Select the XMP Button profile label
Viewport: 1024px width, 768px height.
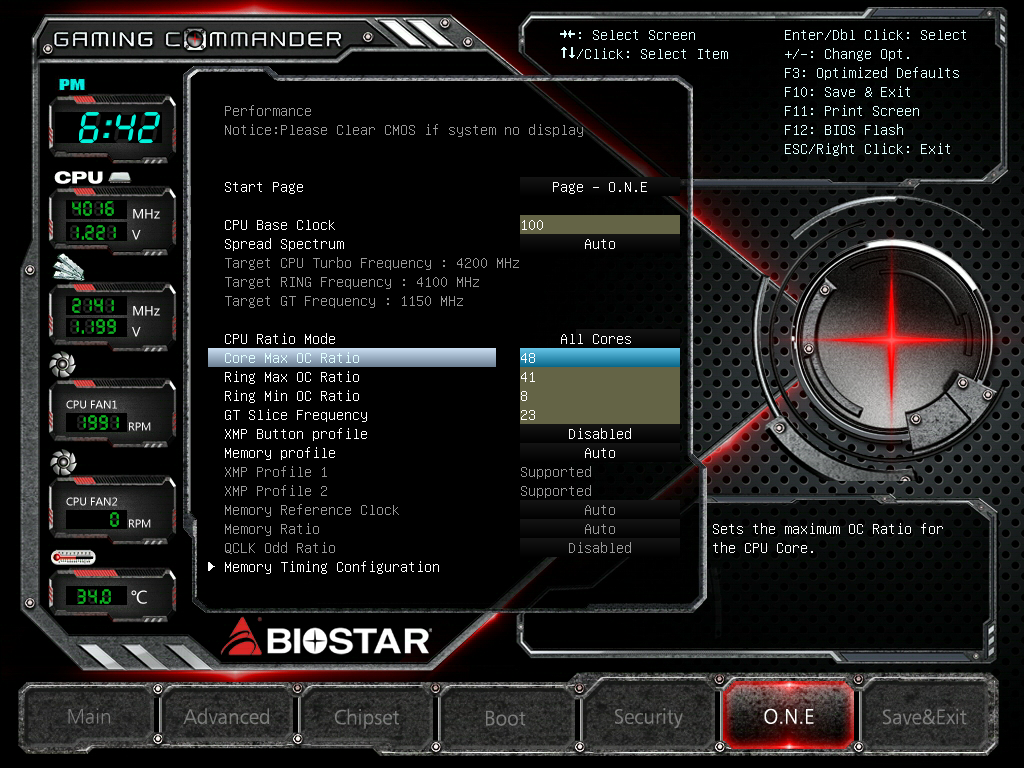[x=296, y=434]
